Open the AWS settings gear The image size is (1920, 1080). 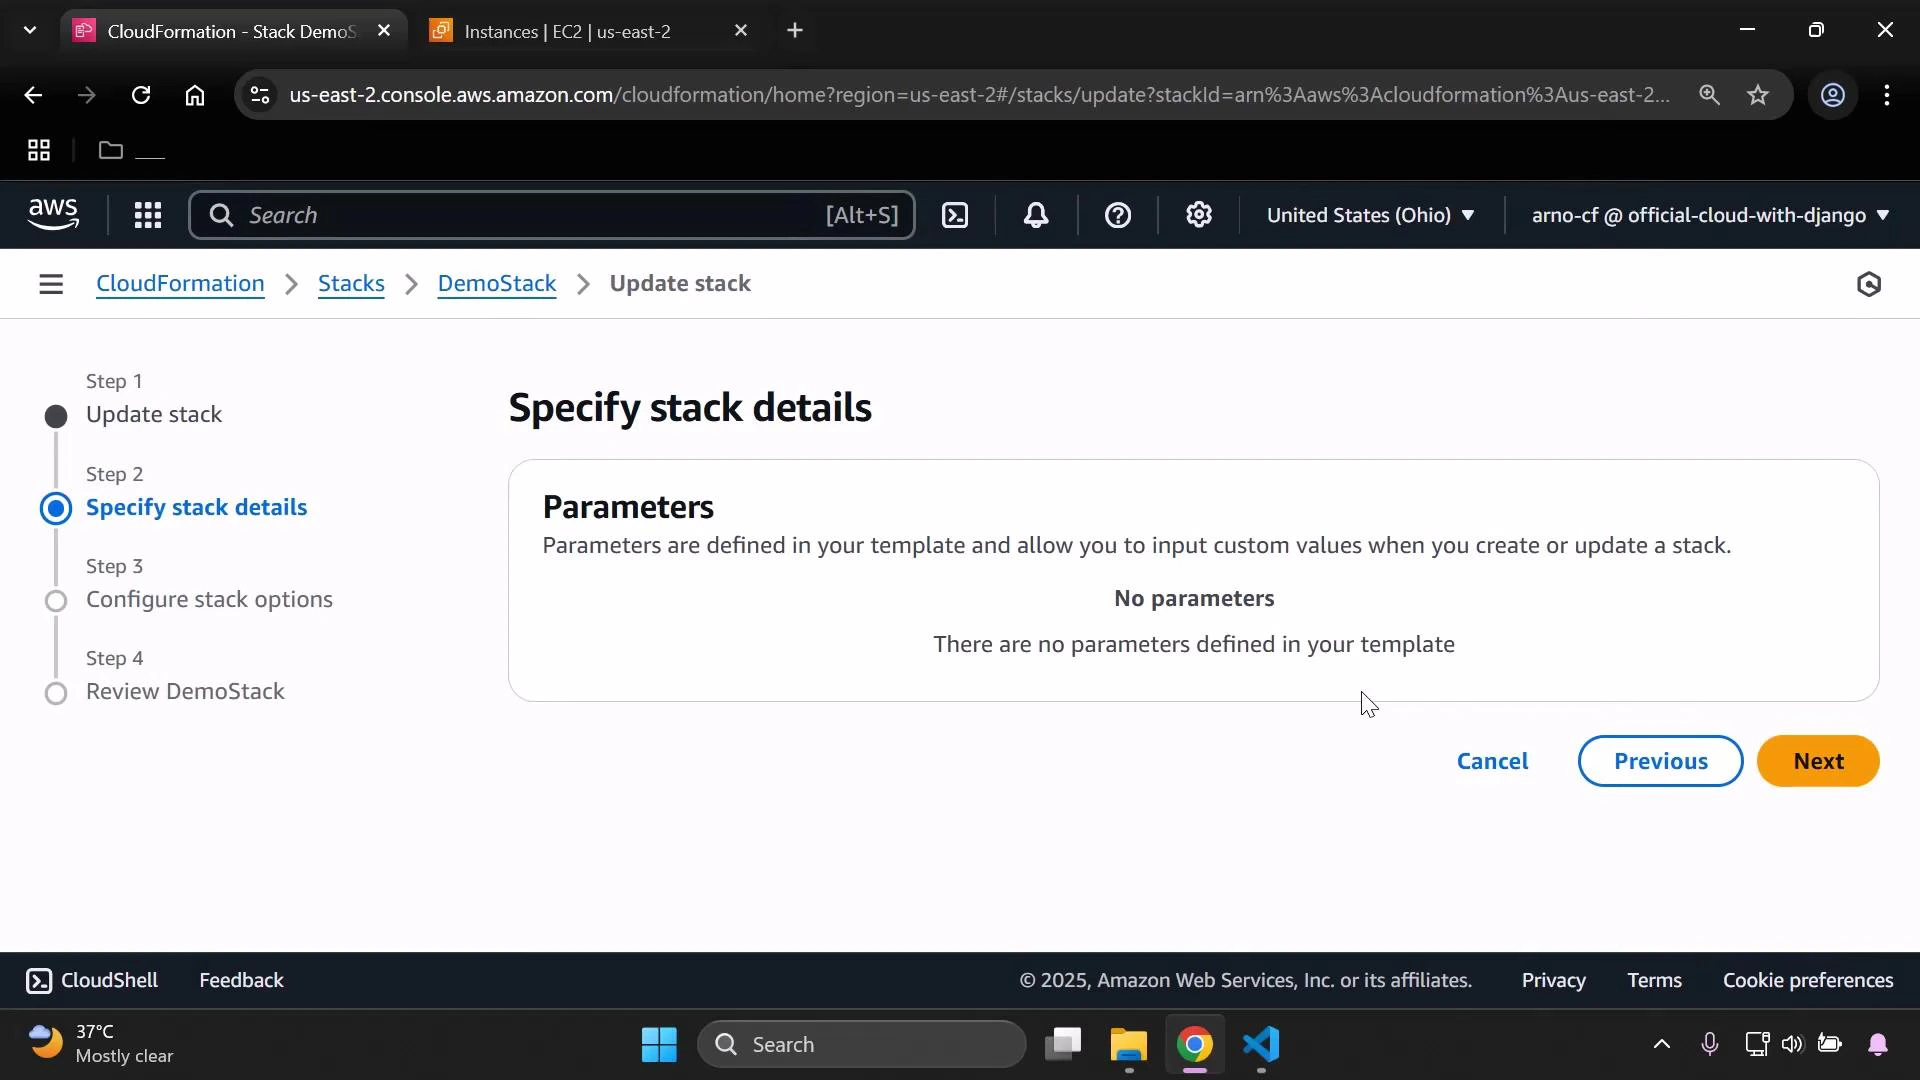click(x=1199, y=215)
